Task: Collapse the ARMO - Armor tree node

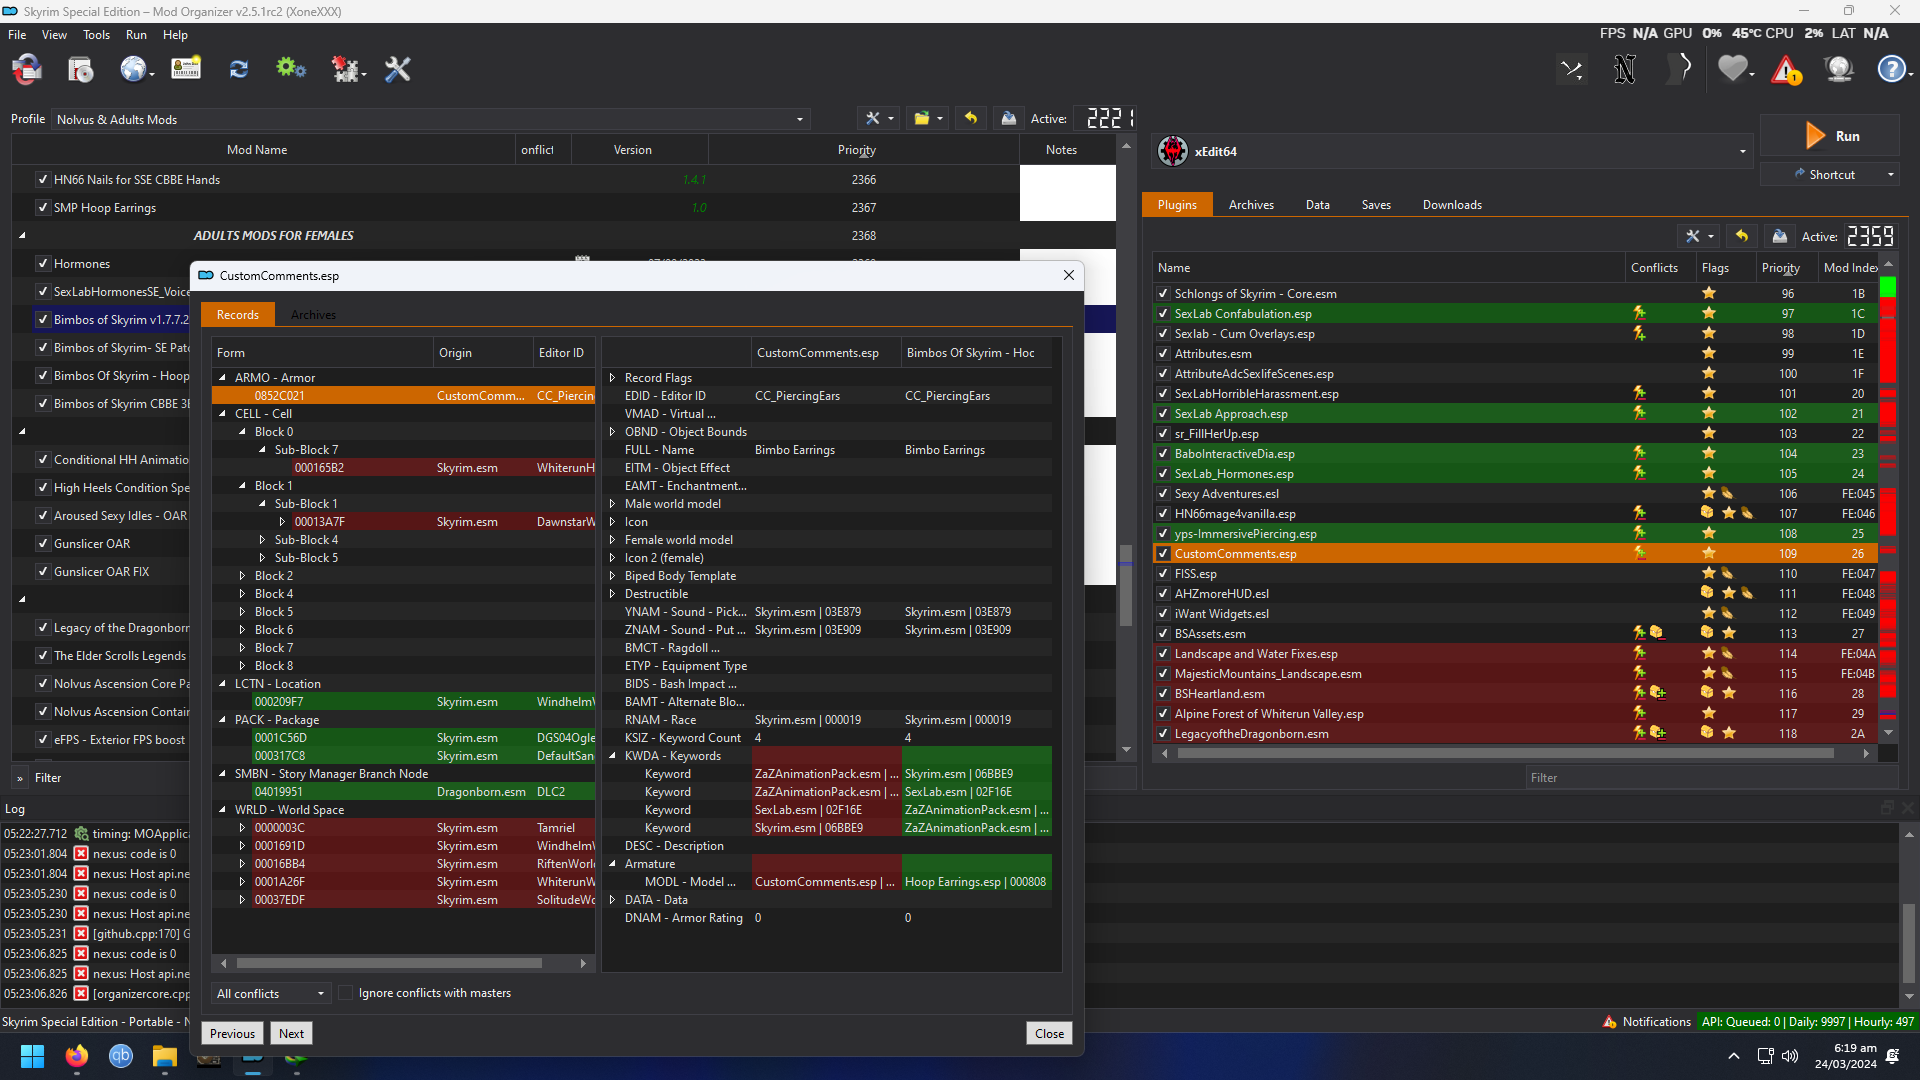Action: pos(222,378)
